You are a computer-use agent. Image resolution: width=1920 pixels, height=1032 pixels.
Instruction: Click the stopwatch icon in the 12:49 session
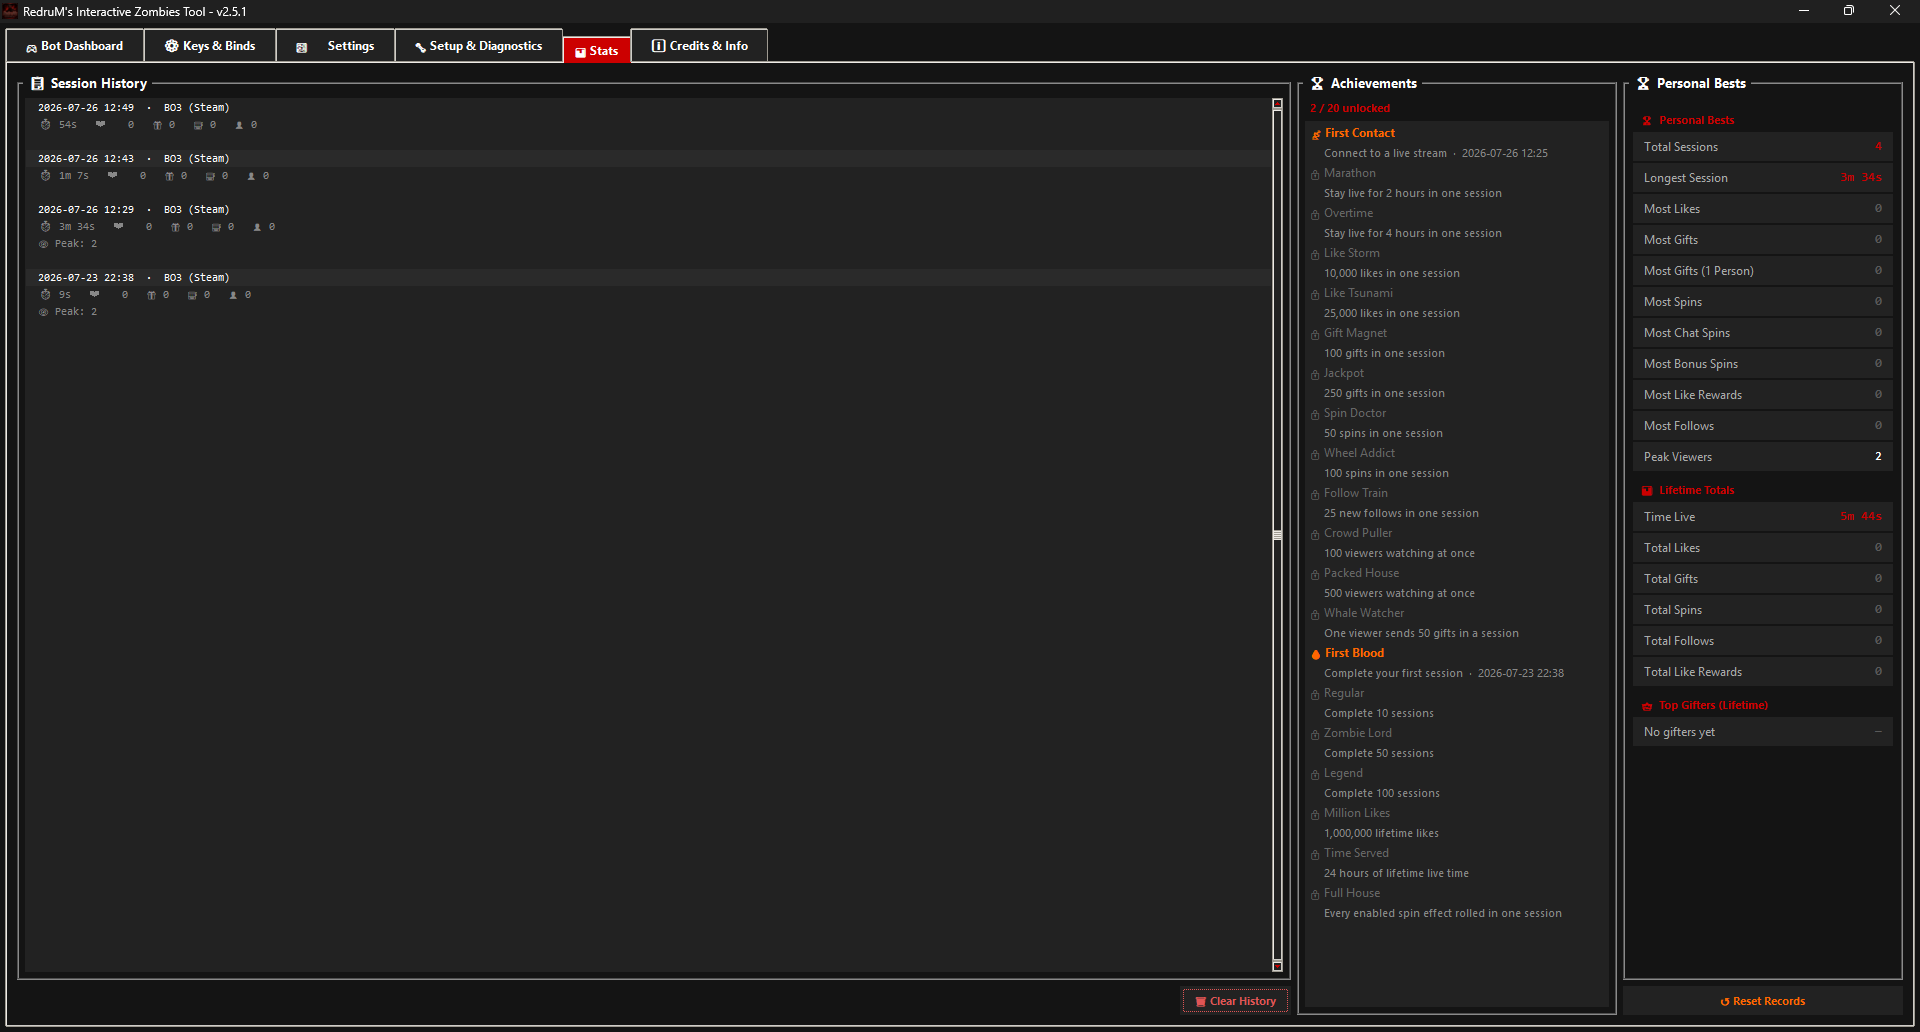(x=45, y=125)
